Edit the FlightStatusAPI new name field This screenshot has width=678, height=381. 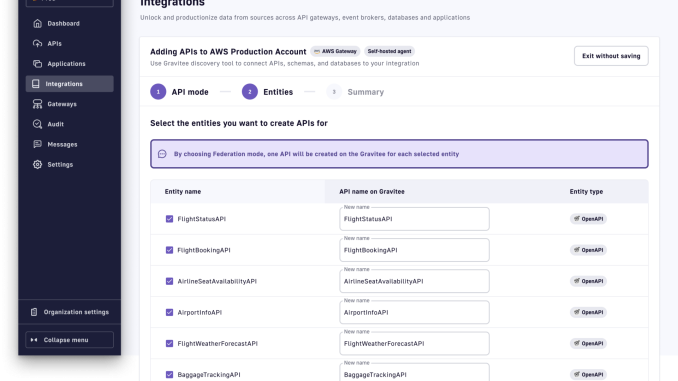(x=414, y=219)
